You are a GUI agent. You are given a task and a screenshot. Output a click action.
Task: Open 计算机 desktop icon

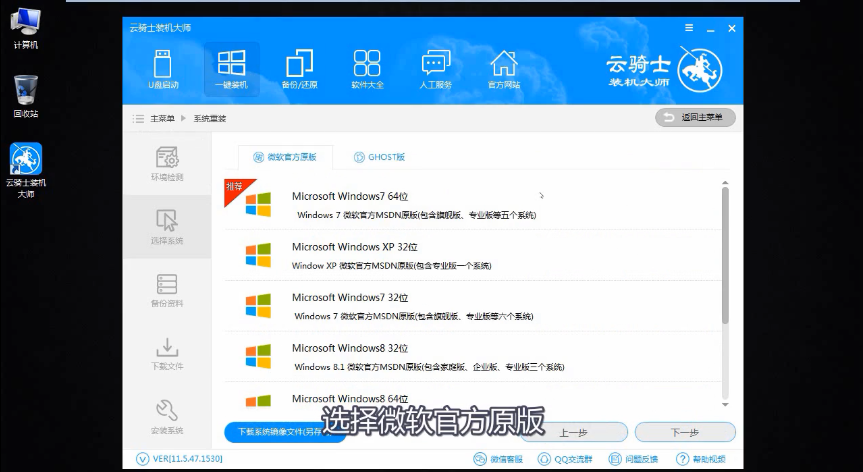pos(25,29)
